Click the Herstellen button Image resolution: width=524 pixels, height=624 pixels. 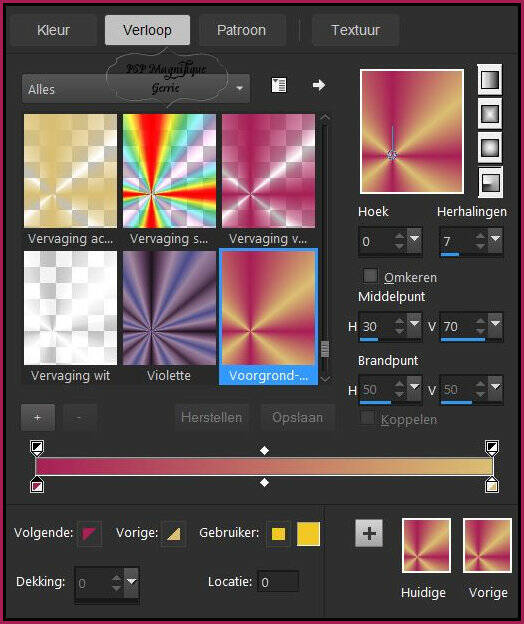point(211,417)
